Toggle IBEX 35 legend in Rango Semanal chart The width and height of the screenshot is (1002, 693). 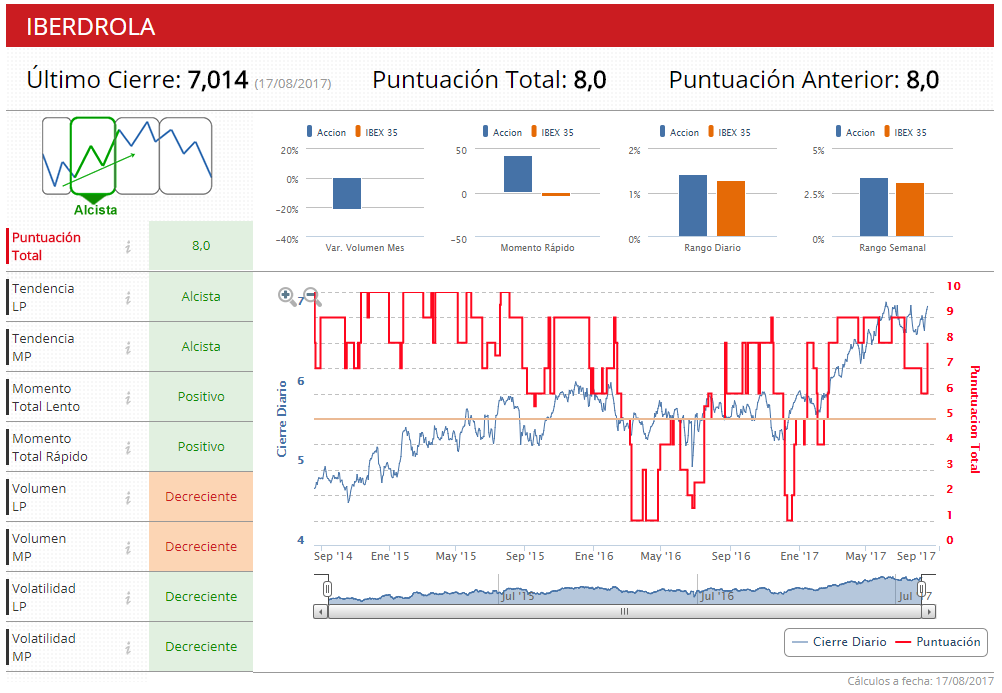(x=905, y=132)
